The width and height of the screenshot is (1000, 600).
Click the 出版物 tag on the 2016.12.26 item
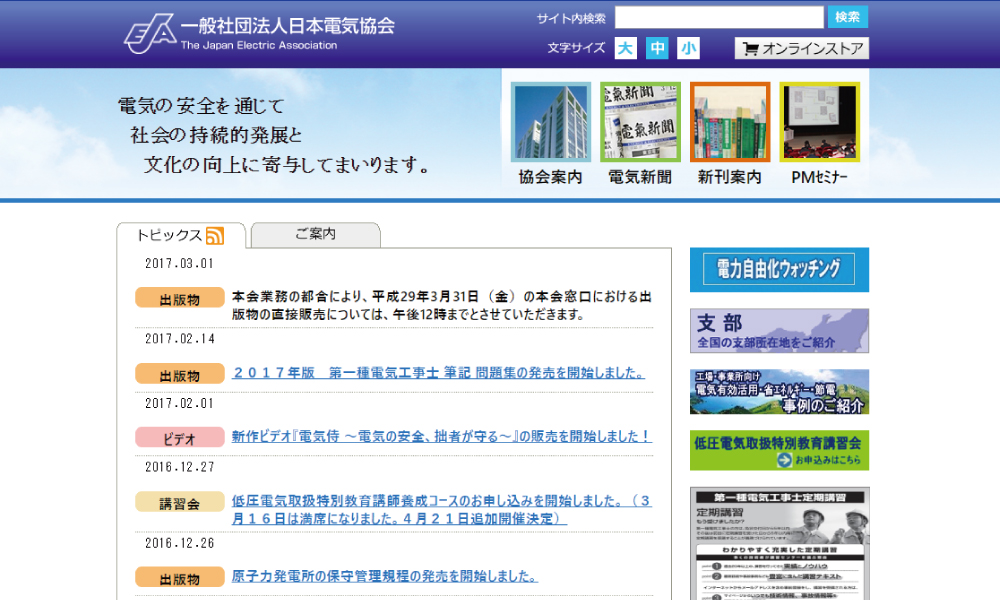pyautogui.click(x=180, y=578)
